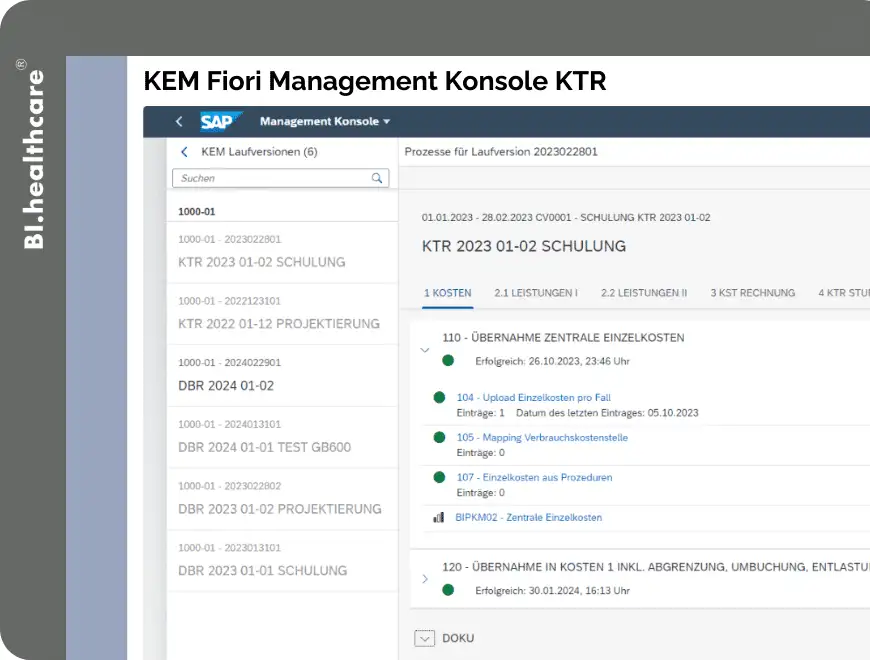
Task: Click the SAP logo
Action: [x=221, y=121]
